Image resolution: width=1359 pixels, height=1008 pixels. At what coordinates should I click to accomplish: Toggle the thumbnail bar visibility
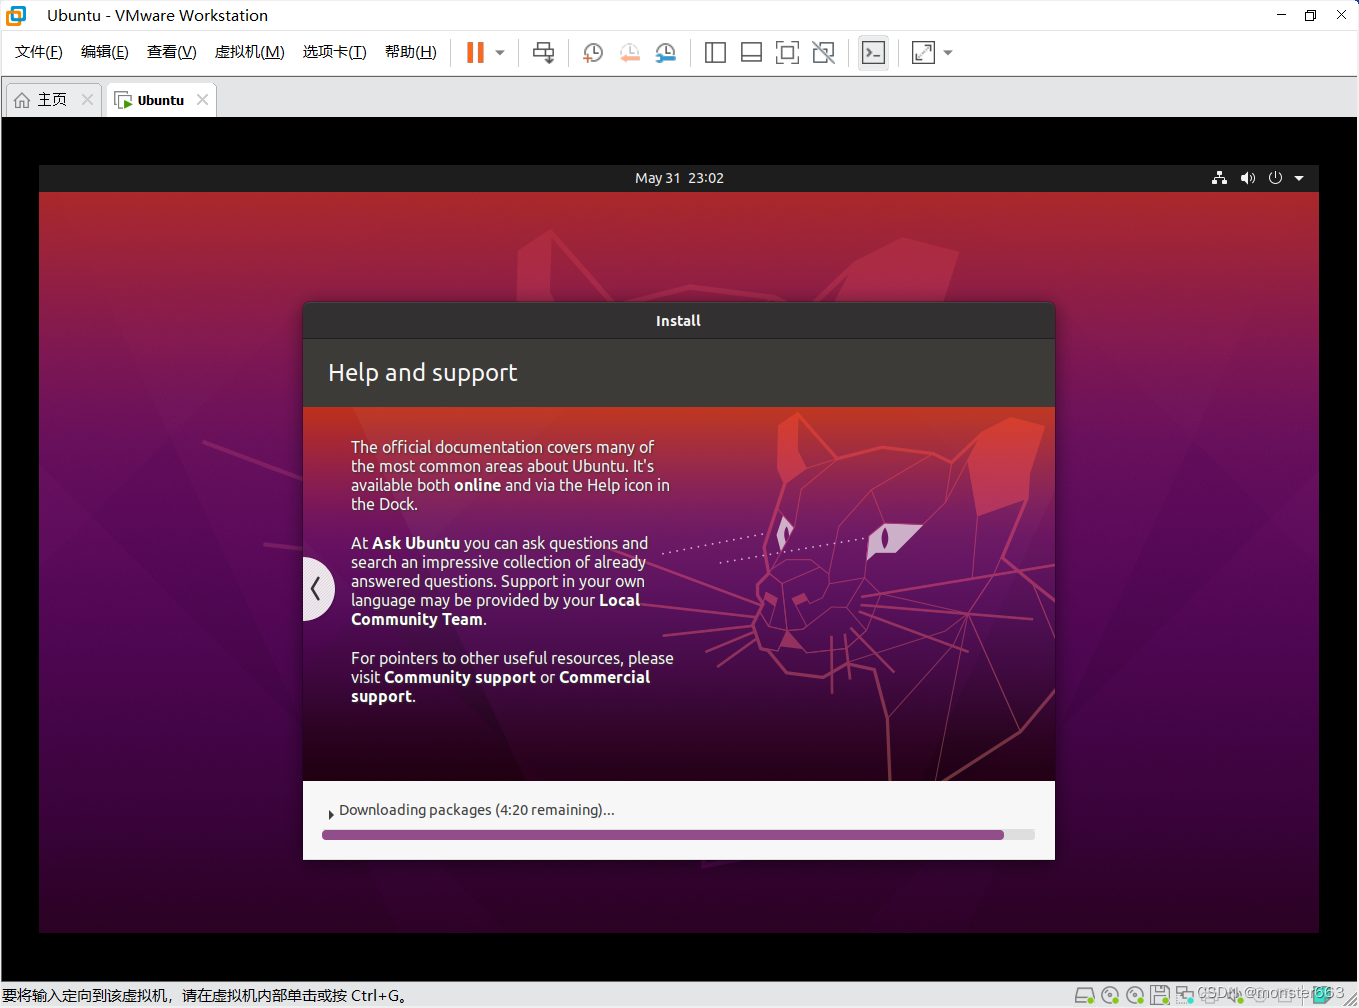coord(751,52)
